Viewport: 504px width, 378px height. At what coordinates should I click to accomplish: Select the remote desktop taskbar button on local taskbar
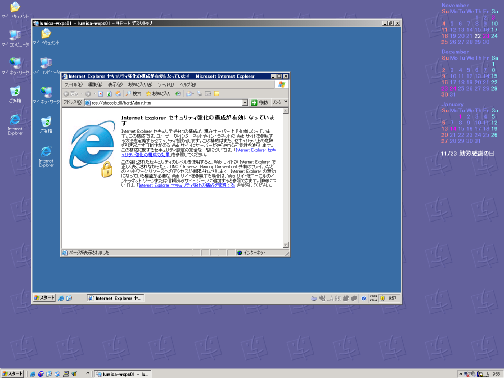tap(123, 374)
